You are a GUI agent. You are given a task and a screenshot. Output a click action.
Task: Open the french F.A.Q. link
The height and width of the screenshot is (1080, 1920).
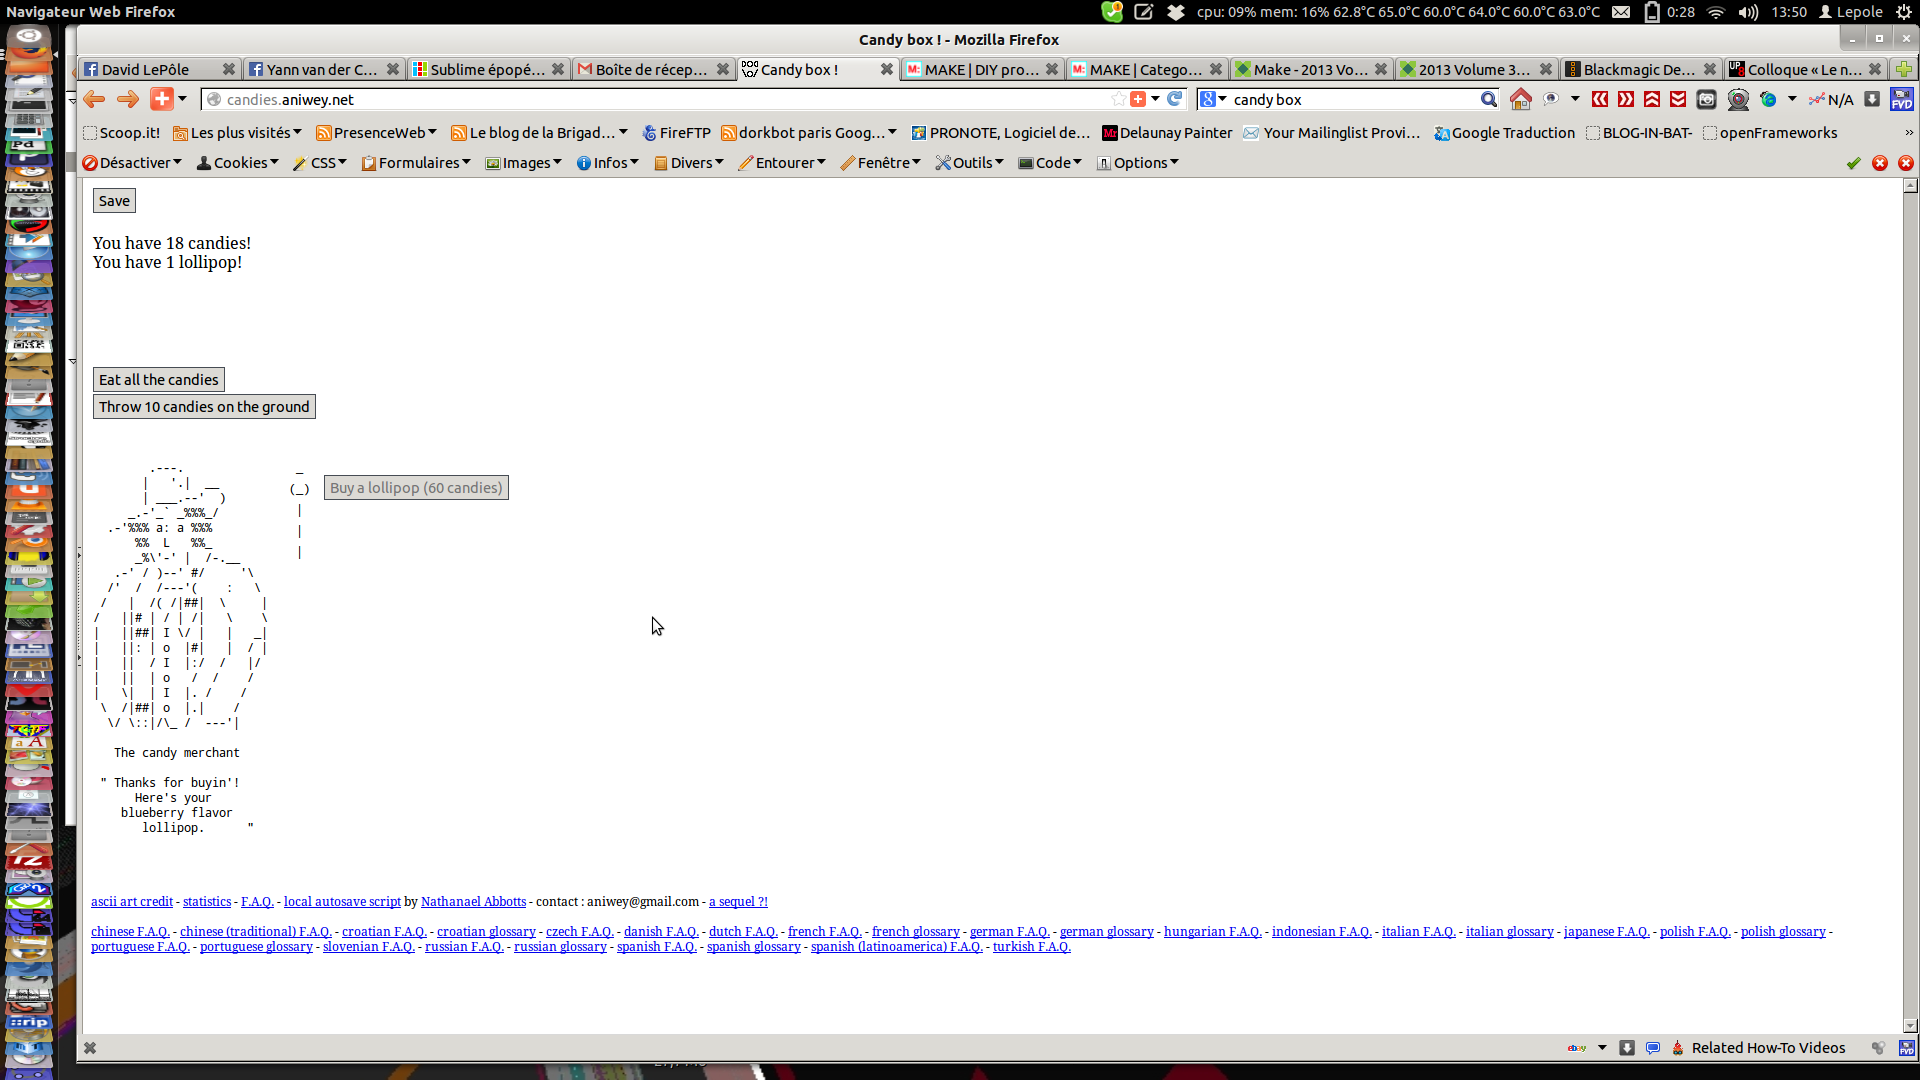[824, 932]
